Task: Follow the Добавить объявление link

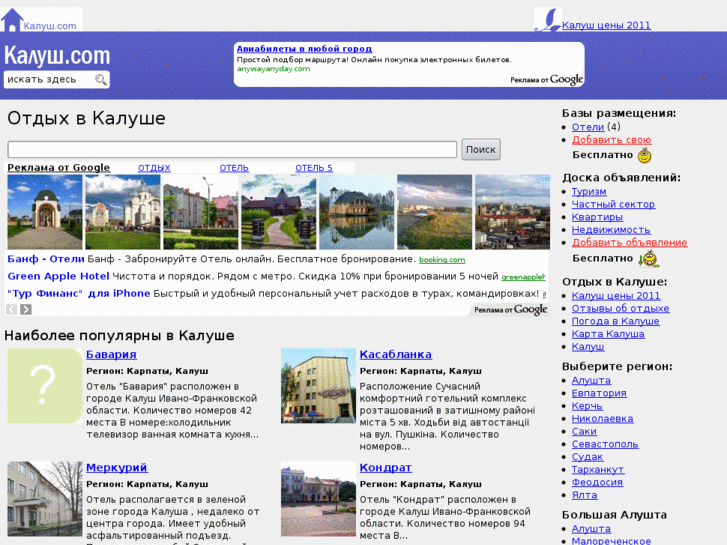Action: [629, 243]
